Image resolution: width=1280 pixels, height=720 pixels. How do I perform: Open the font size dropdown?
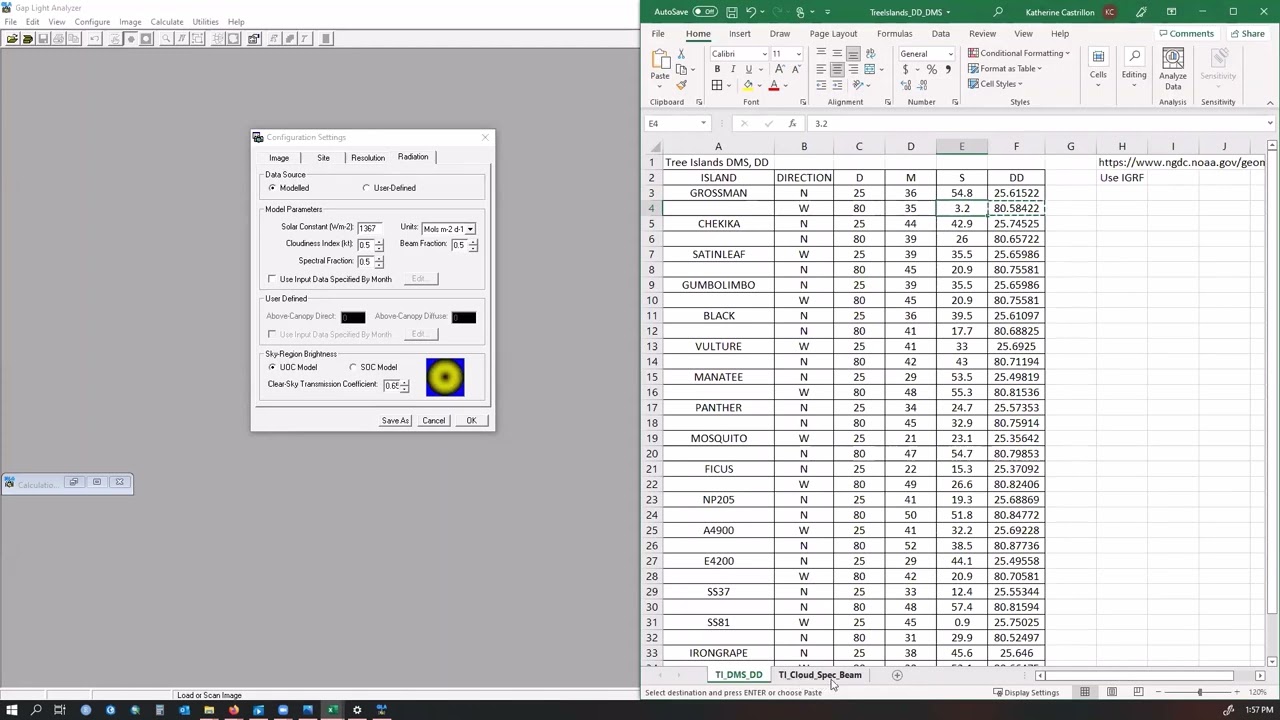798,54
